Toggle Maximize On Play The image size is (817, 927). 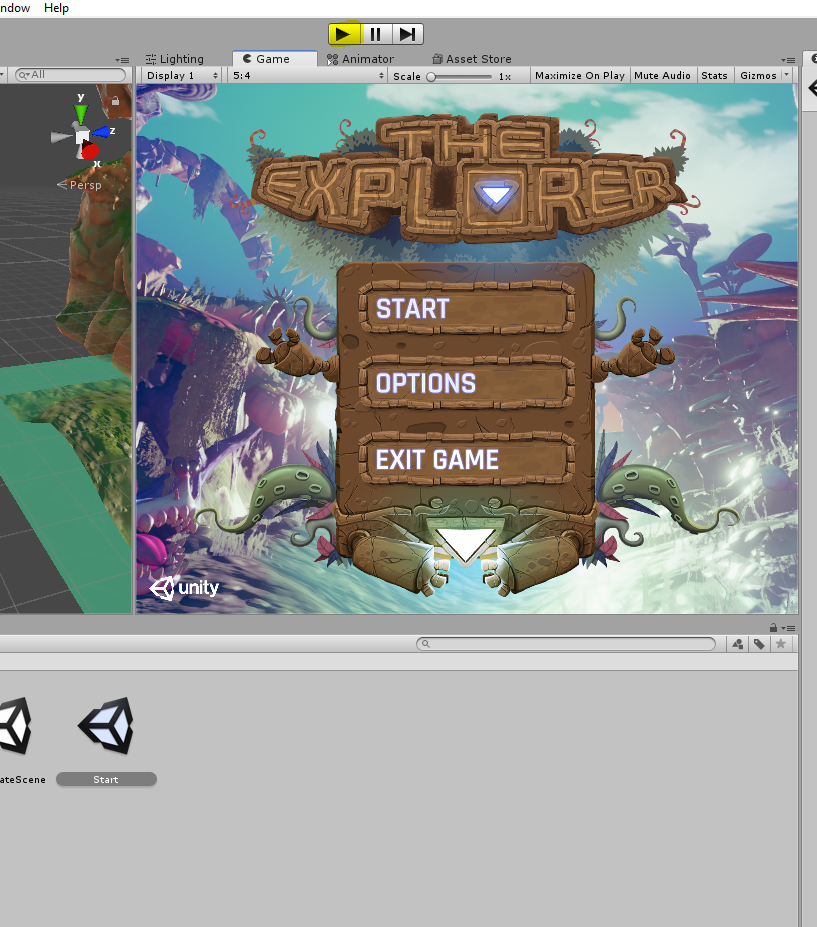click(x=579, y=75)
